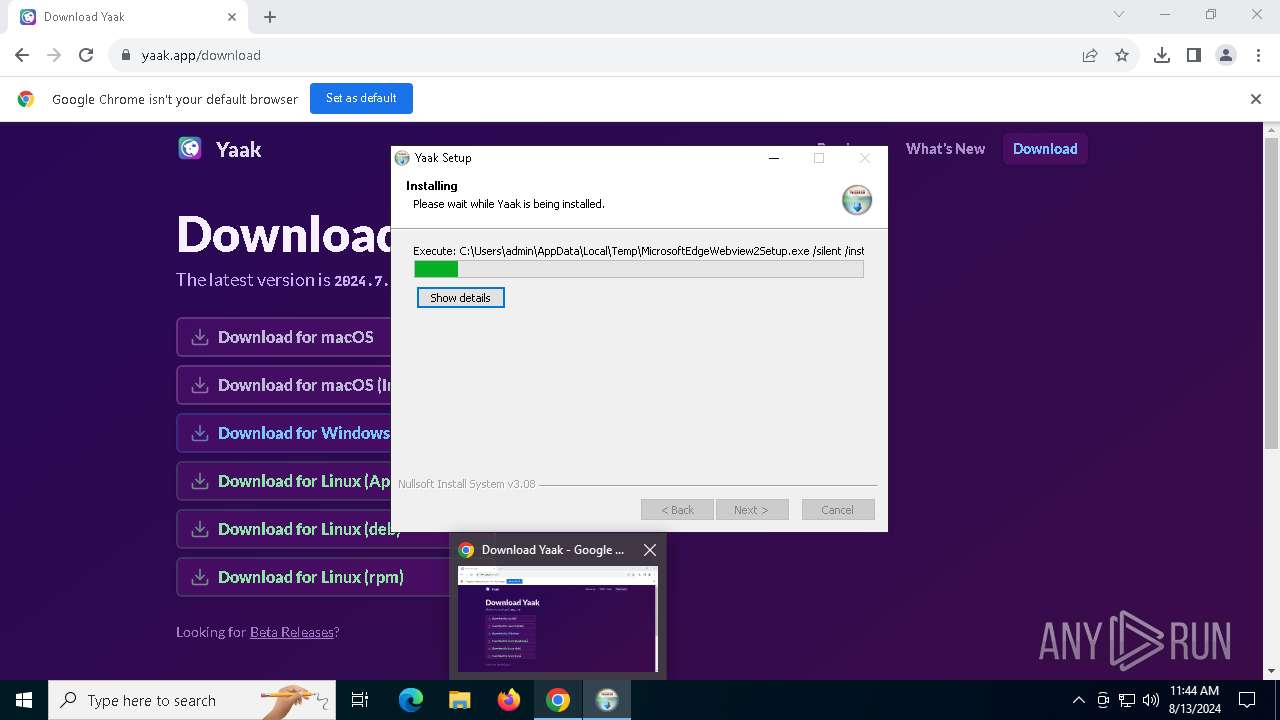This screenshot has width=1280, height=720.
Task: Open Task View on taskbar
Action: point(360,700)
